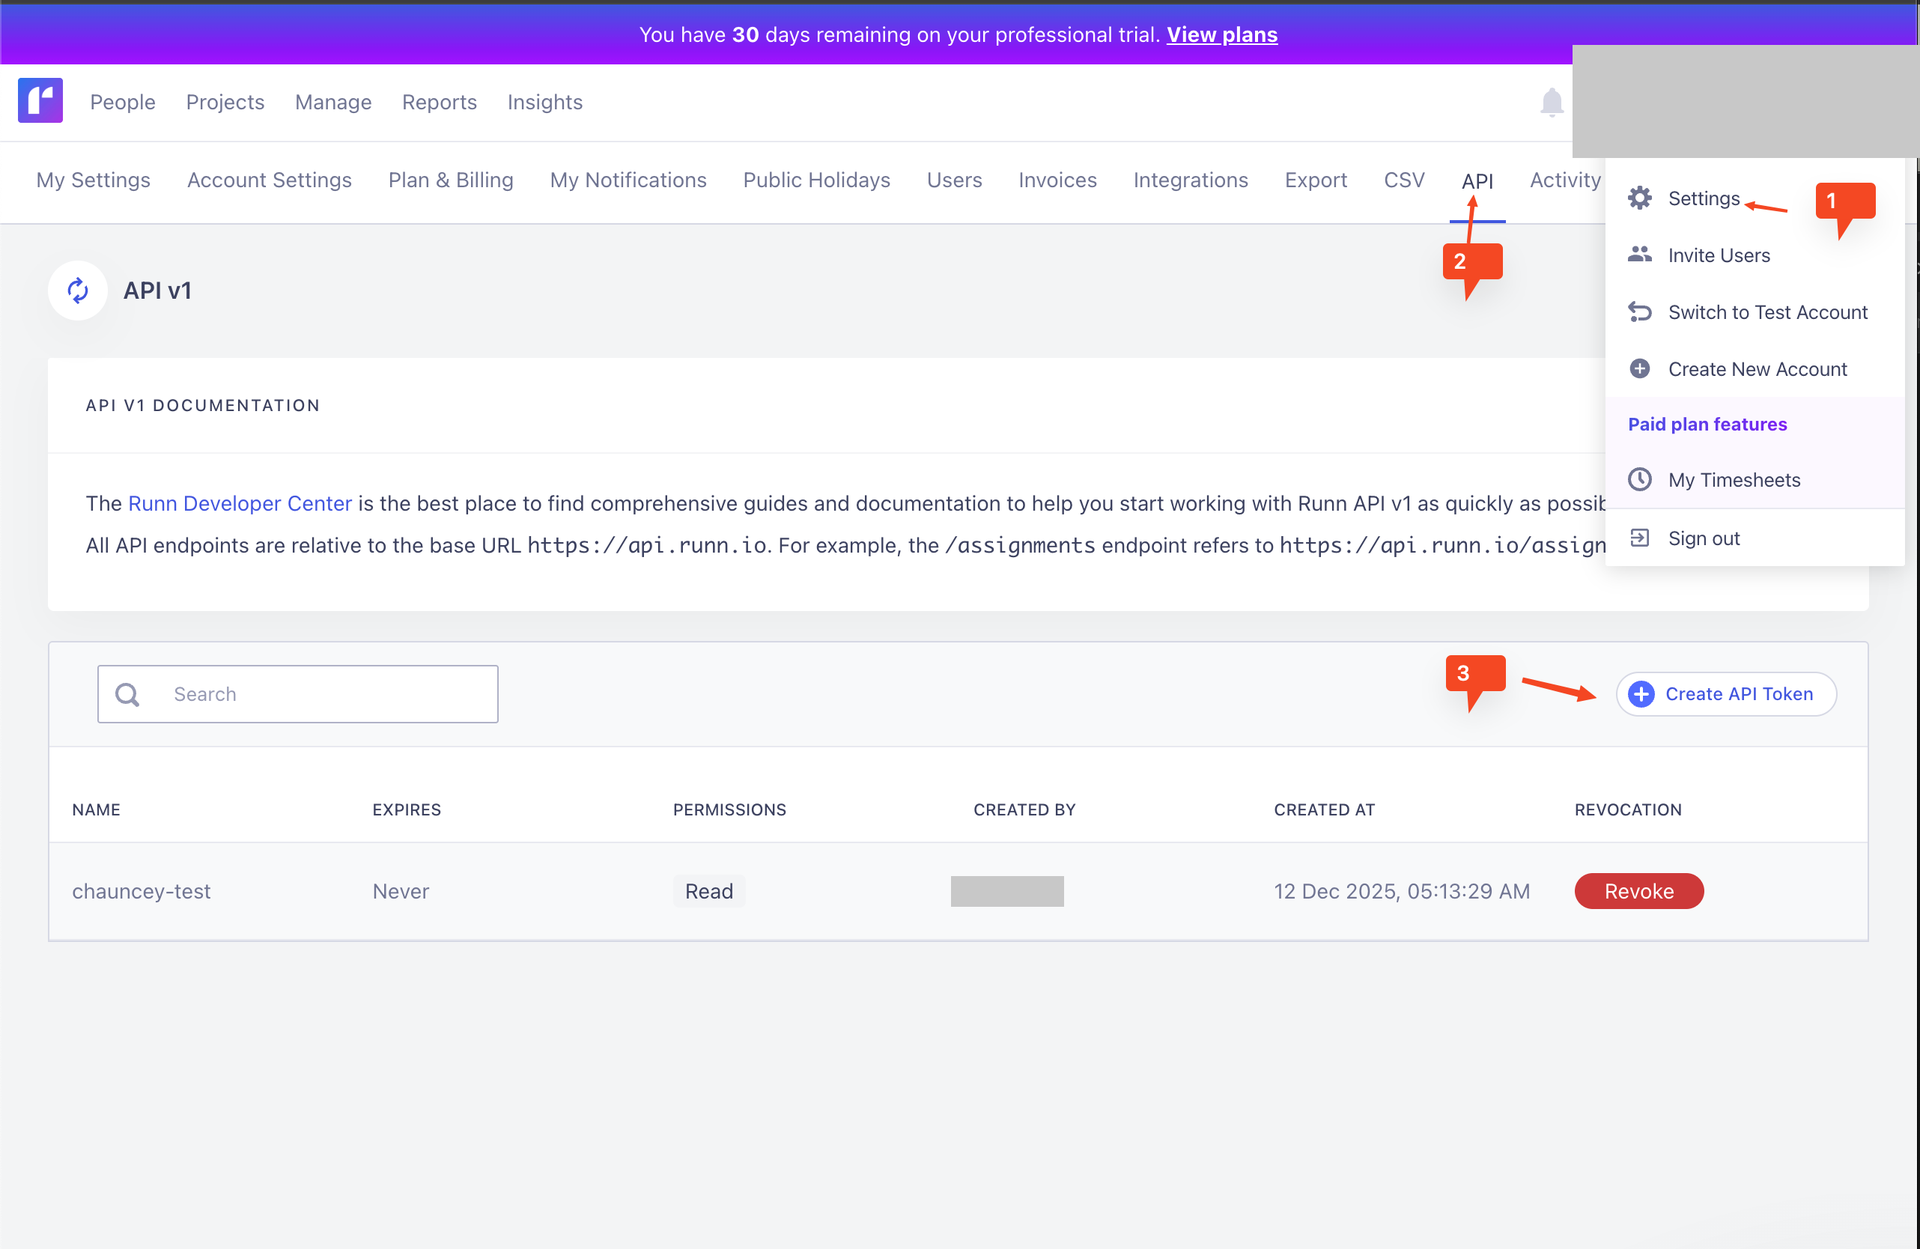
Task: Select Invite Users in the menu
Action: (x=1719, y=255)
